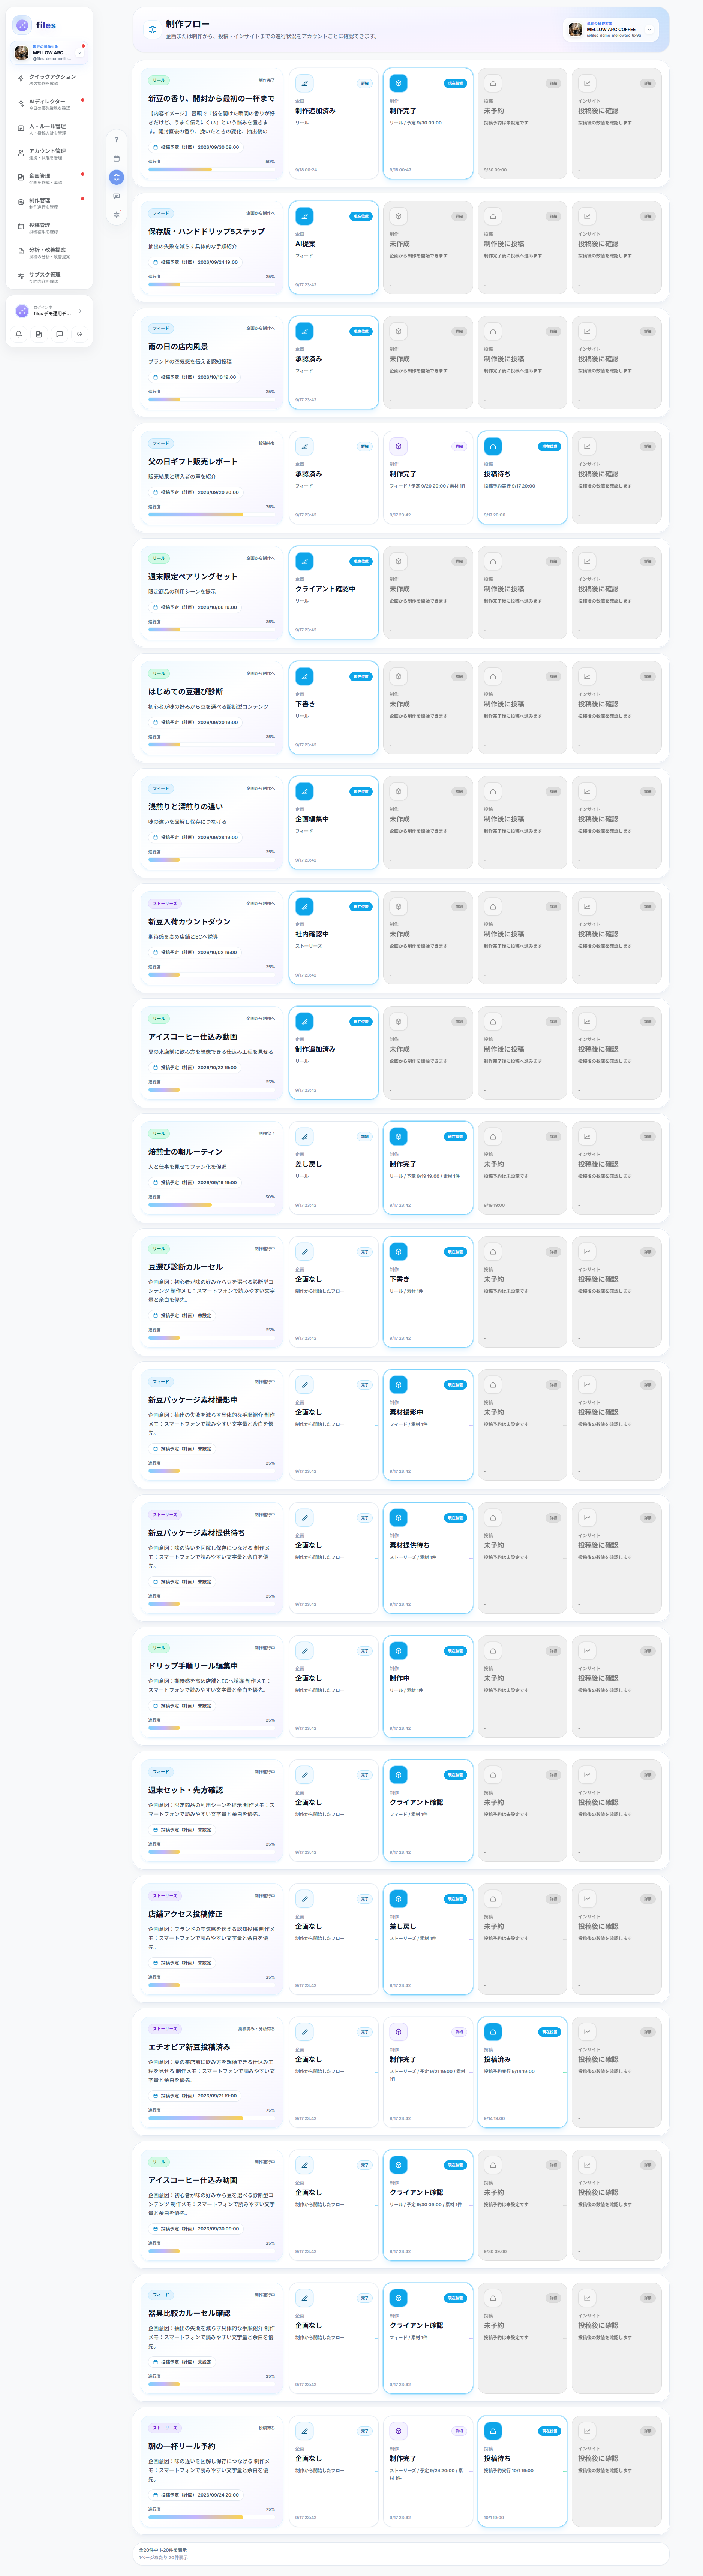Image resolution: width=703 pixels, height=2576 pixels.
Task: Open 詳細 on 制作 step of 雨の日の店内風景 row
Action: point(459,331)
